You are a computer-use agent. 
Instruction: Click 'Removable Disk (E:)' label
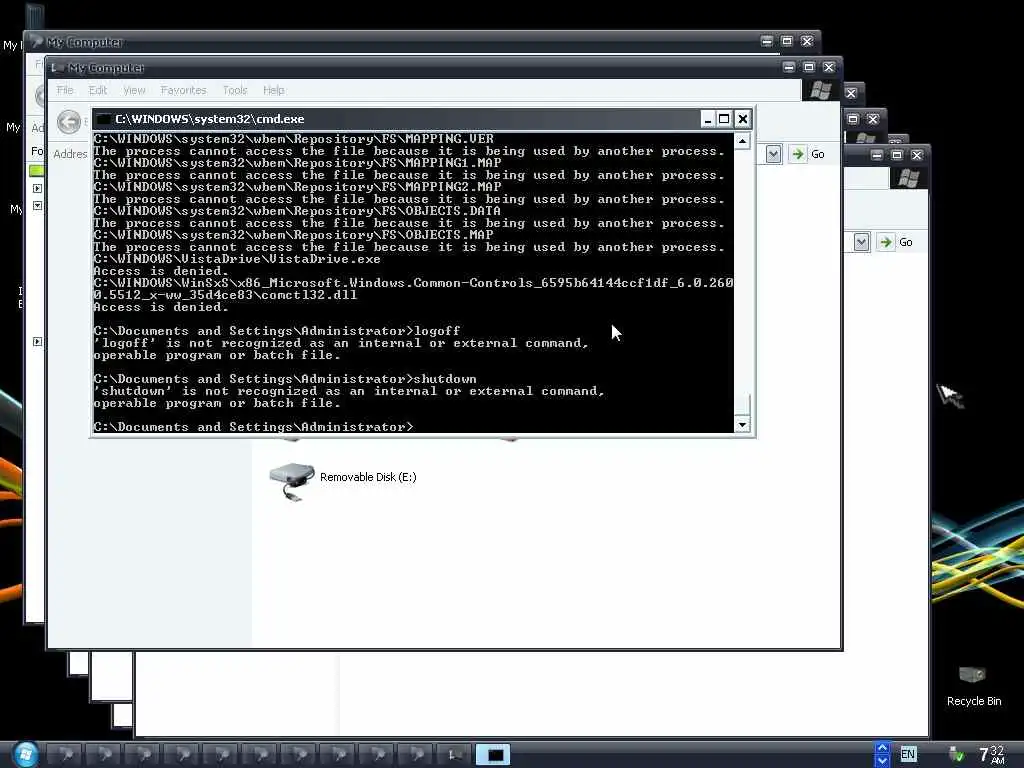pos(368,477)
